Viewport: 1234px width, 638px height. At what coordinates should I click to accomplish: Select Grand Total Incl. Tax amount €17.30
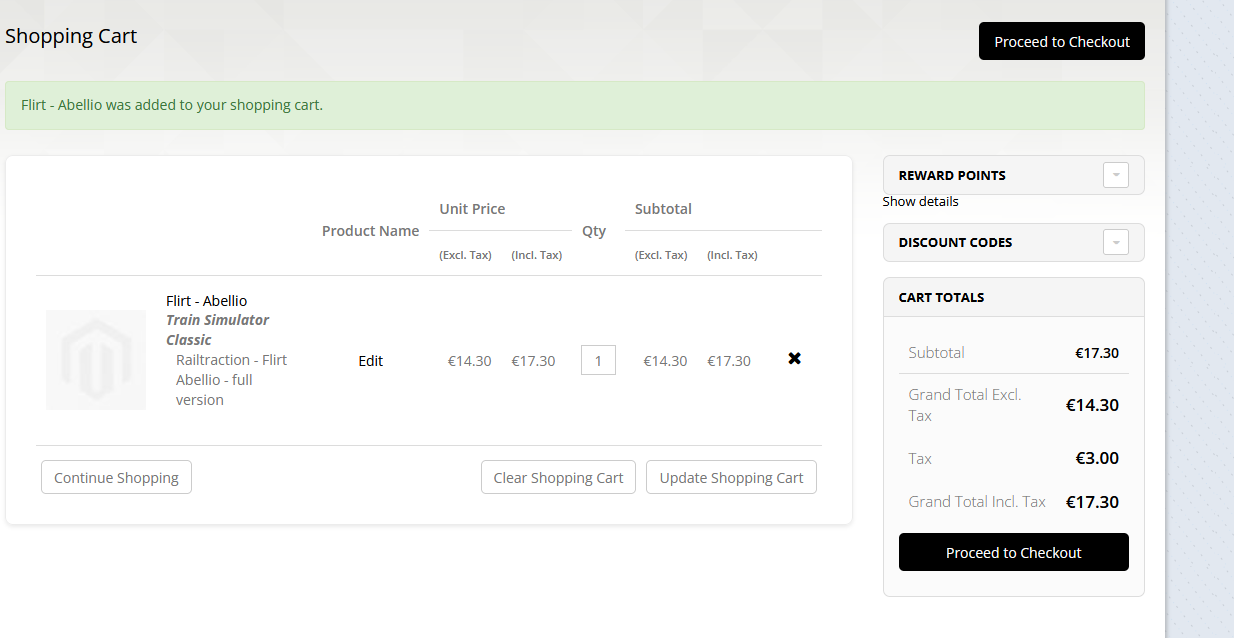1092,502
